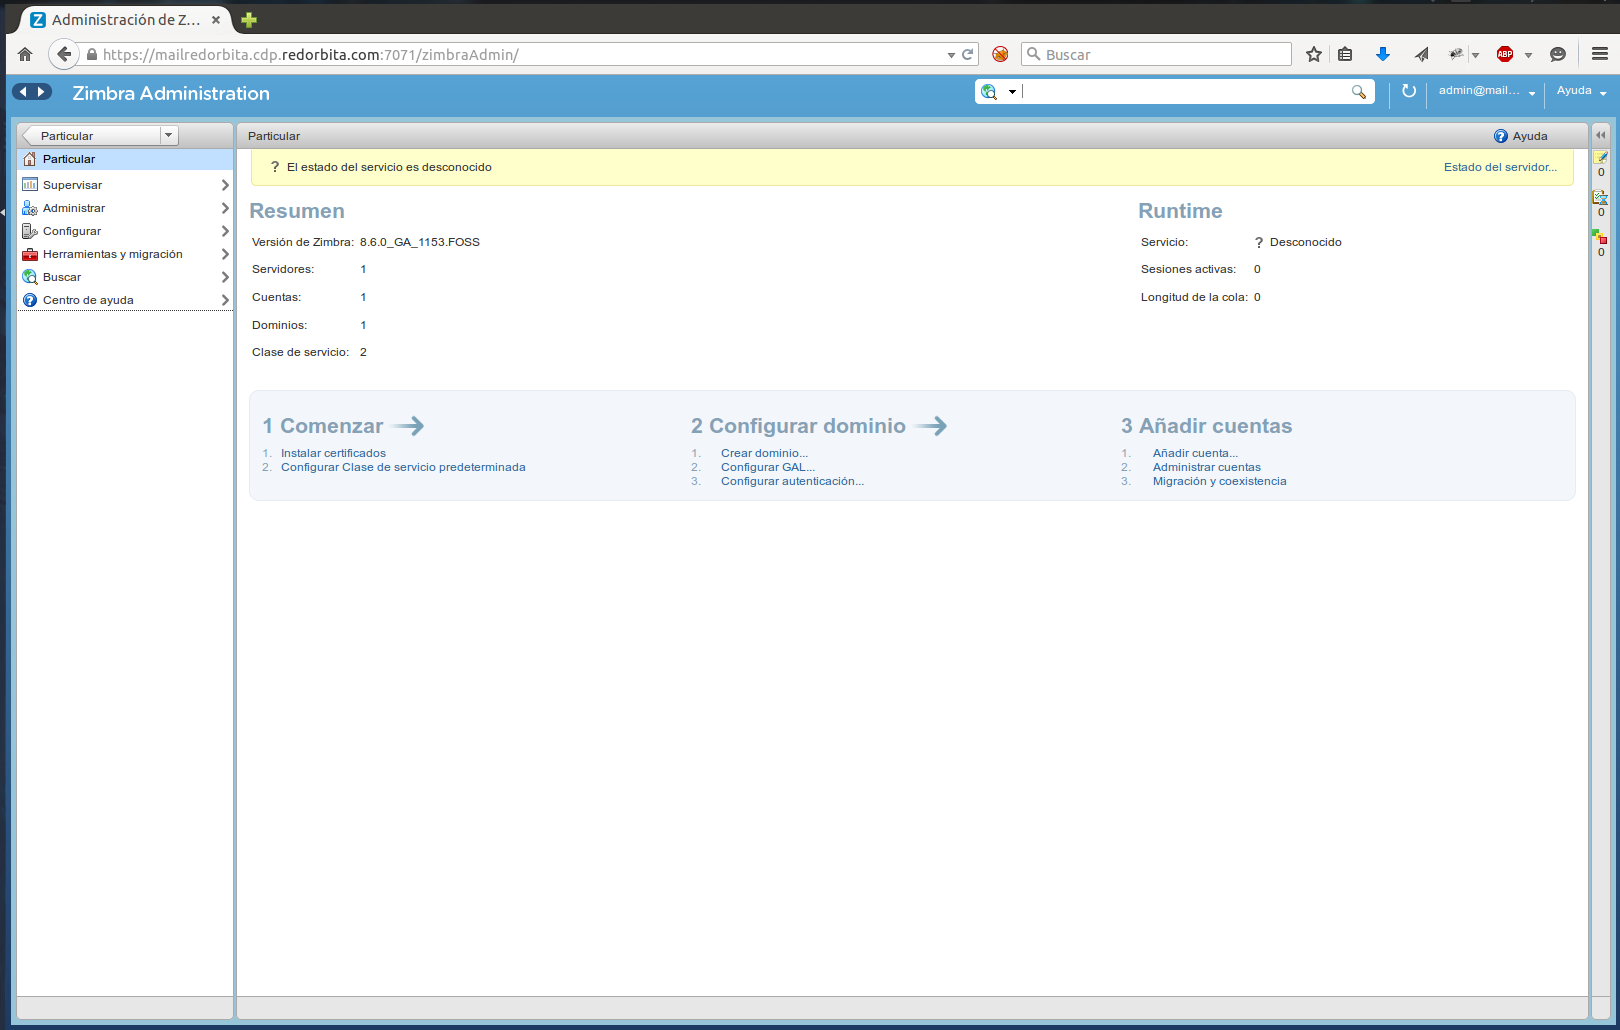Click the refresh icon in Zimbra header
The width and height of the screenshot is (1620, 1030).
(1409, 91)
